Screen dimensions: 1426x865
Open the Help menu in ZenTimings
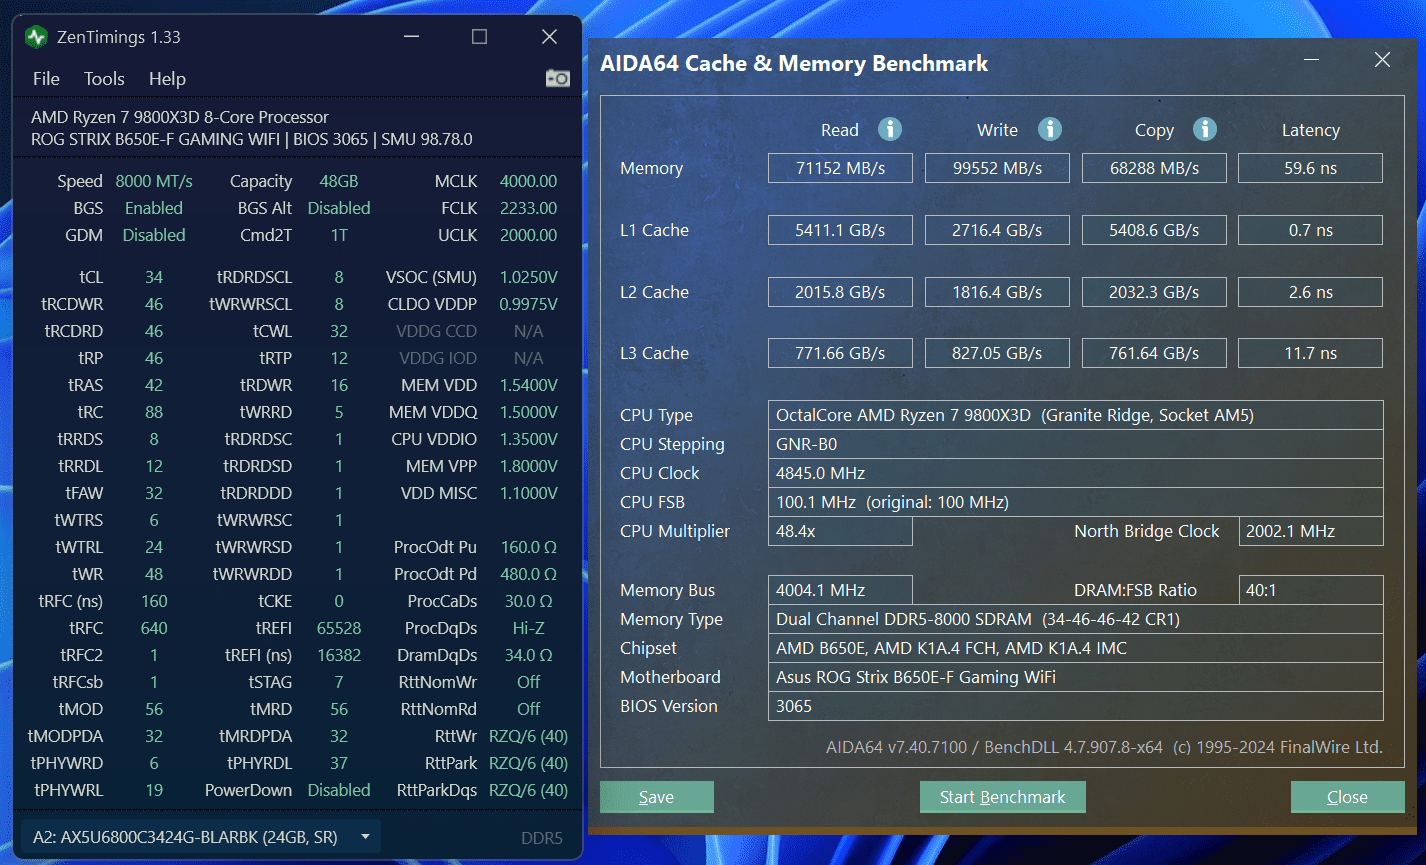point(167,78)
